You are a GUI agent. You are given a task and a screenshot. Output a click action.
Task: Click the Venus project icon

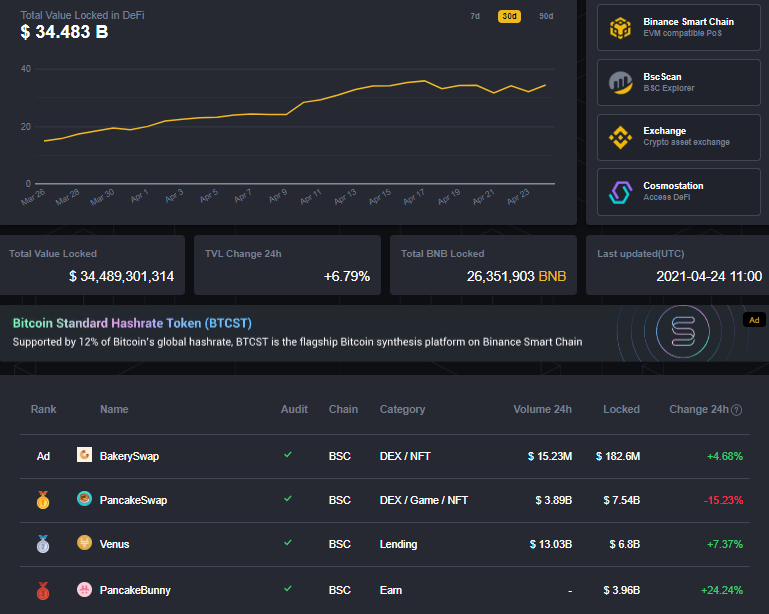(x=85, y=544)
